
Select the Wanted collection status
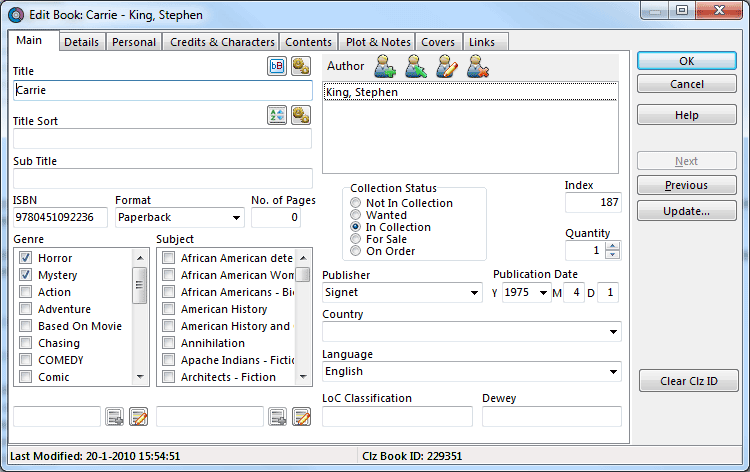pyautogui.click(x=356, y=215)
